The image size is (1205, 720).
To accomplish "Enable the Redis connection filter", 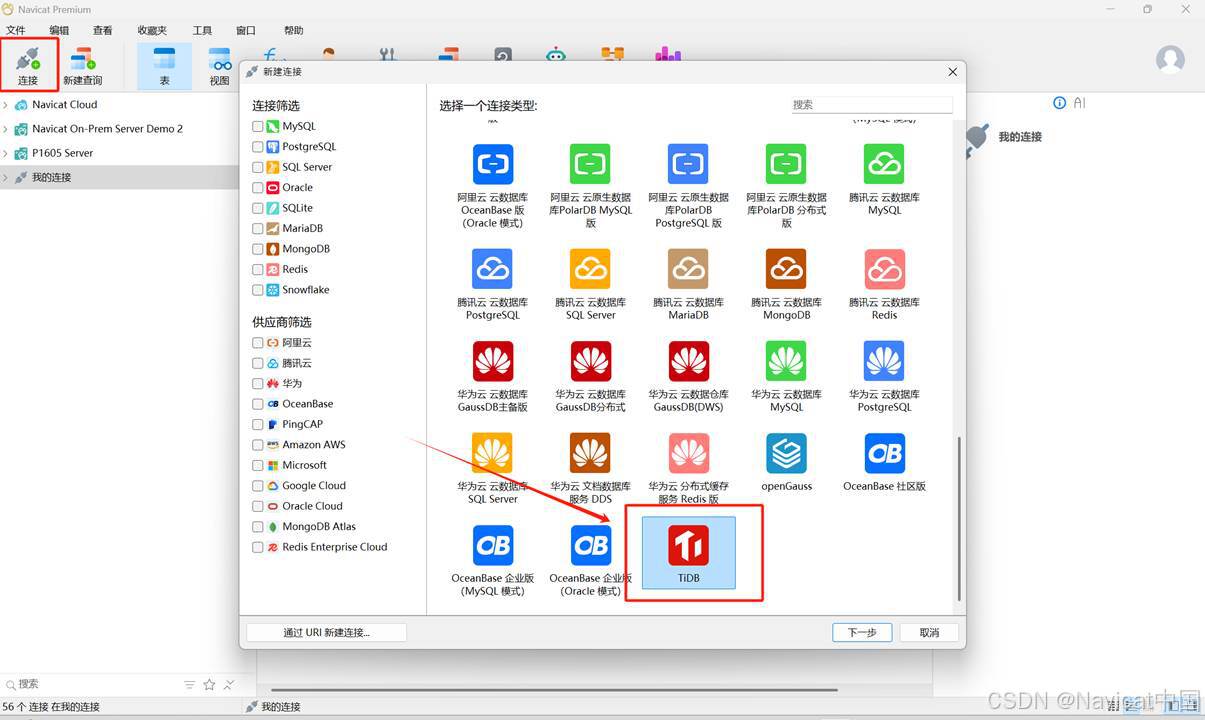I will pos(258,269).
